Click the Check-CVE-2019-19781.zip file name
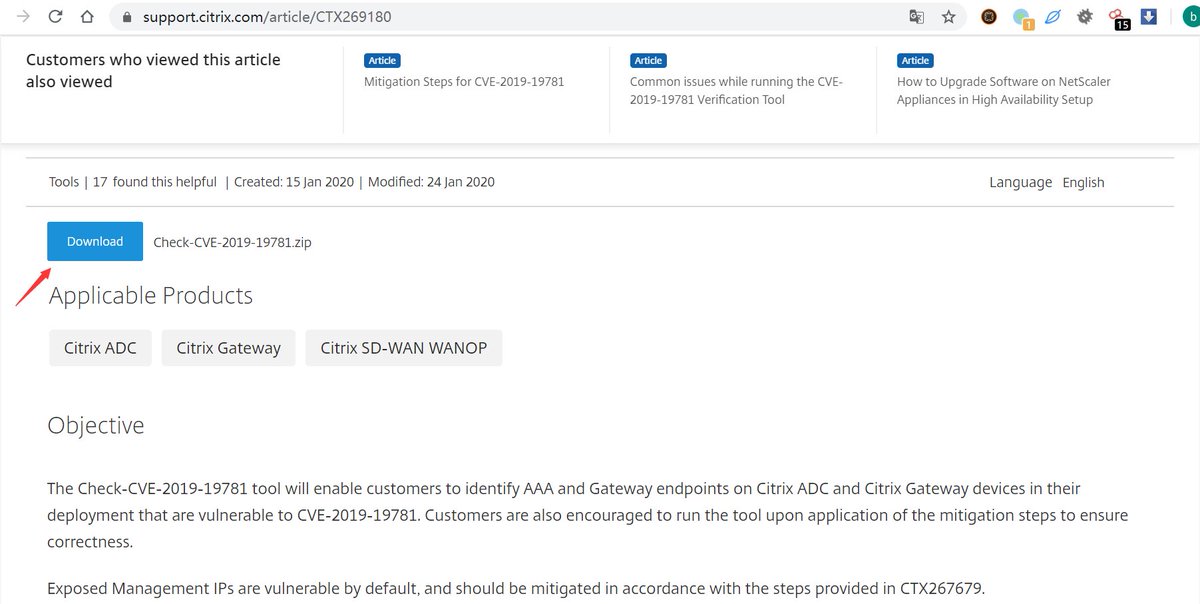This screenshot has width=1200, height=604. point(232,242)
